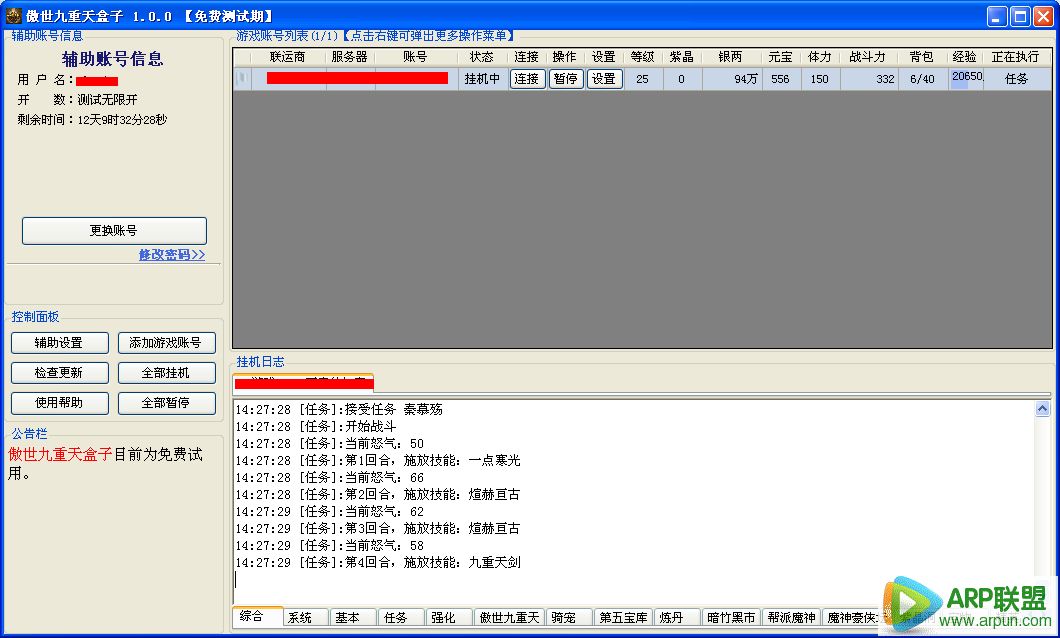Click the log line 接受任务 秦慕殇

[x=339, y=410]
